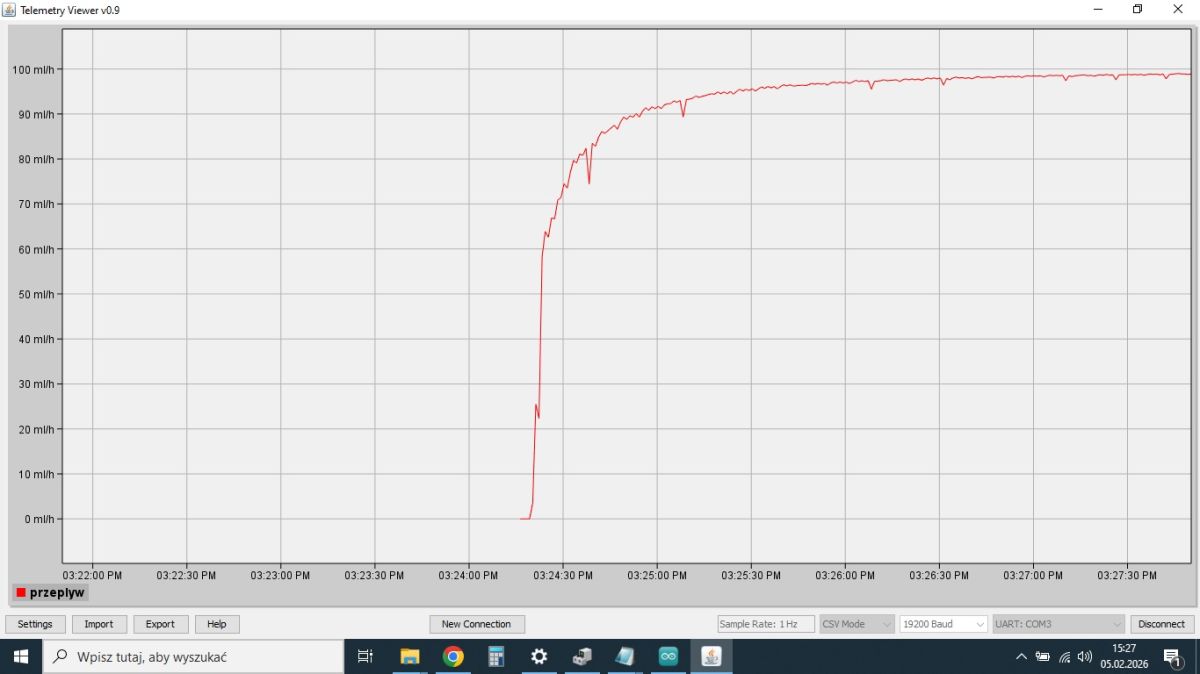
Task: Click the Import button
Action: coord(99,624)
